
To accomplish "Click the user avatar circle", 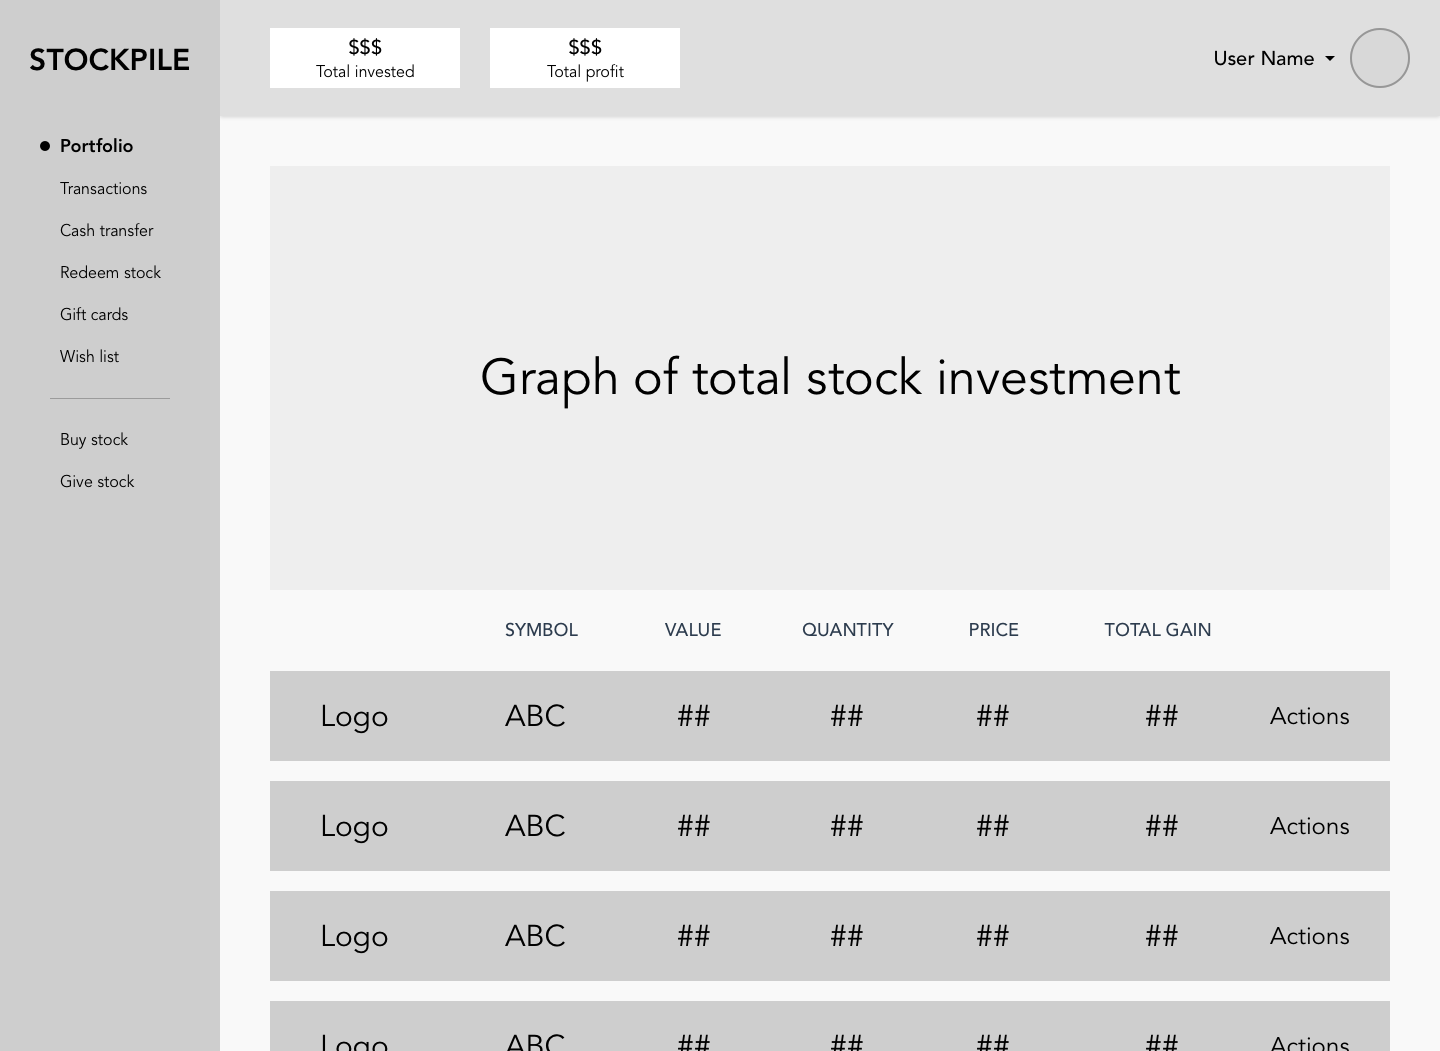I will point(1379,58).
